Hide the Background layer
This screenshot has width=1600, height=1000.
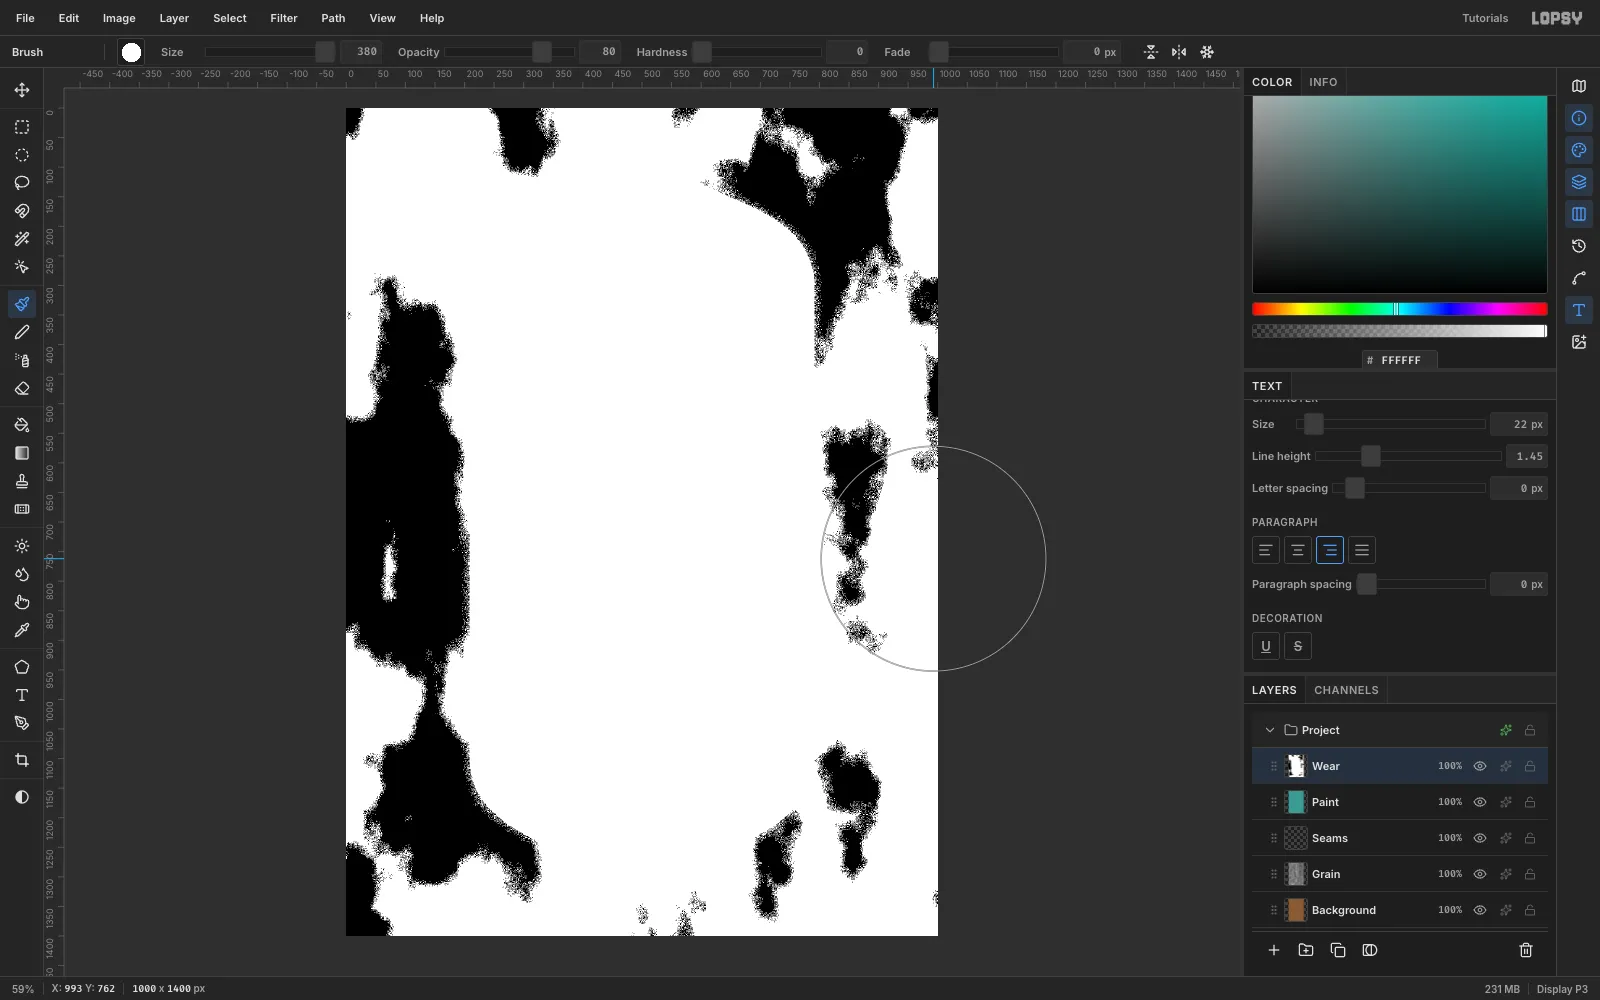1480,910
